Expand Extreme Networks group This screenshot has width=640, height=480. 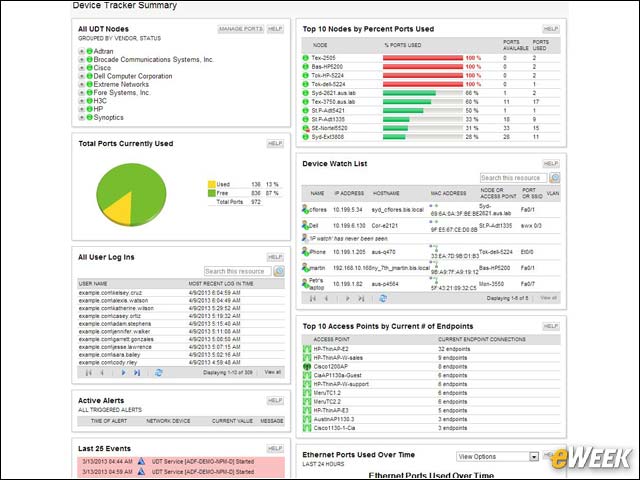82,84
